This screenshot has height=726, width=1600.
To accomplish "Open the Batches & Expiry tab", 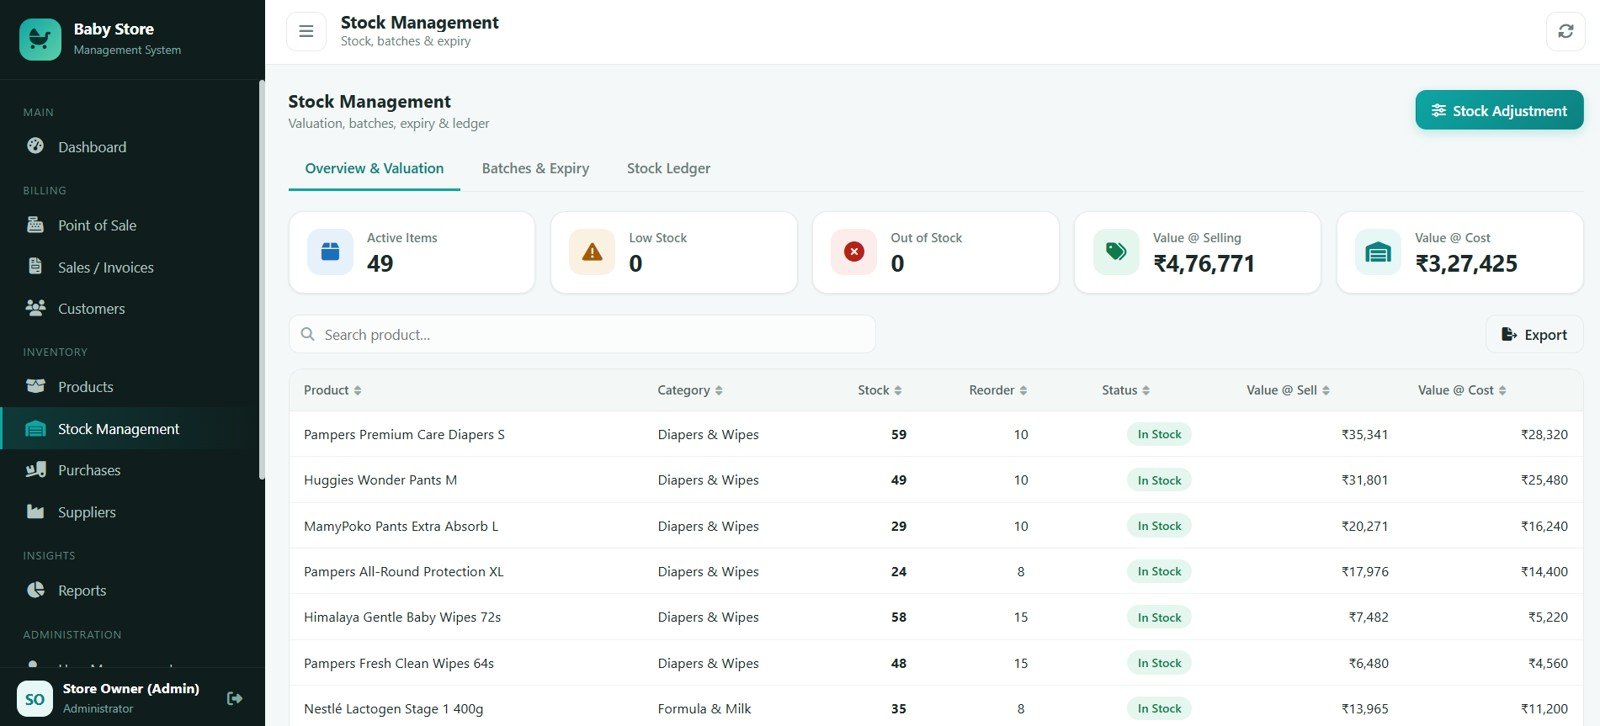I will 536,168.
